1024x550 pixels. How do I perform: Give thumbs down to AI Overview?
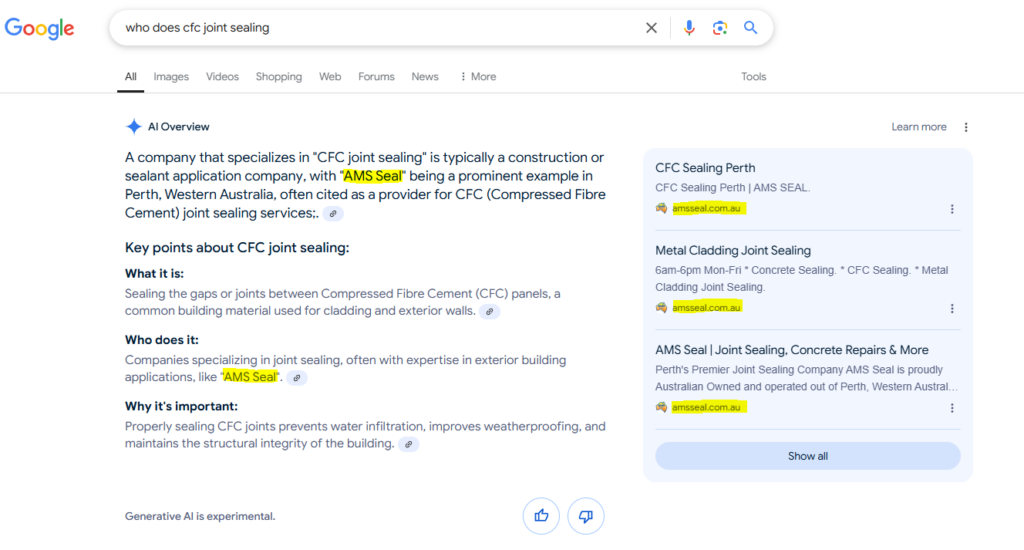point(586,516)
